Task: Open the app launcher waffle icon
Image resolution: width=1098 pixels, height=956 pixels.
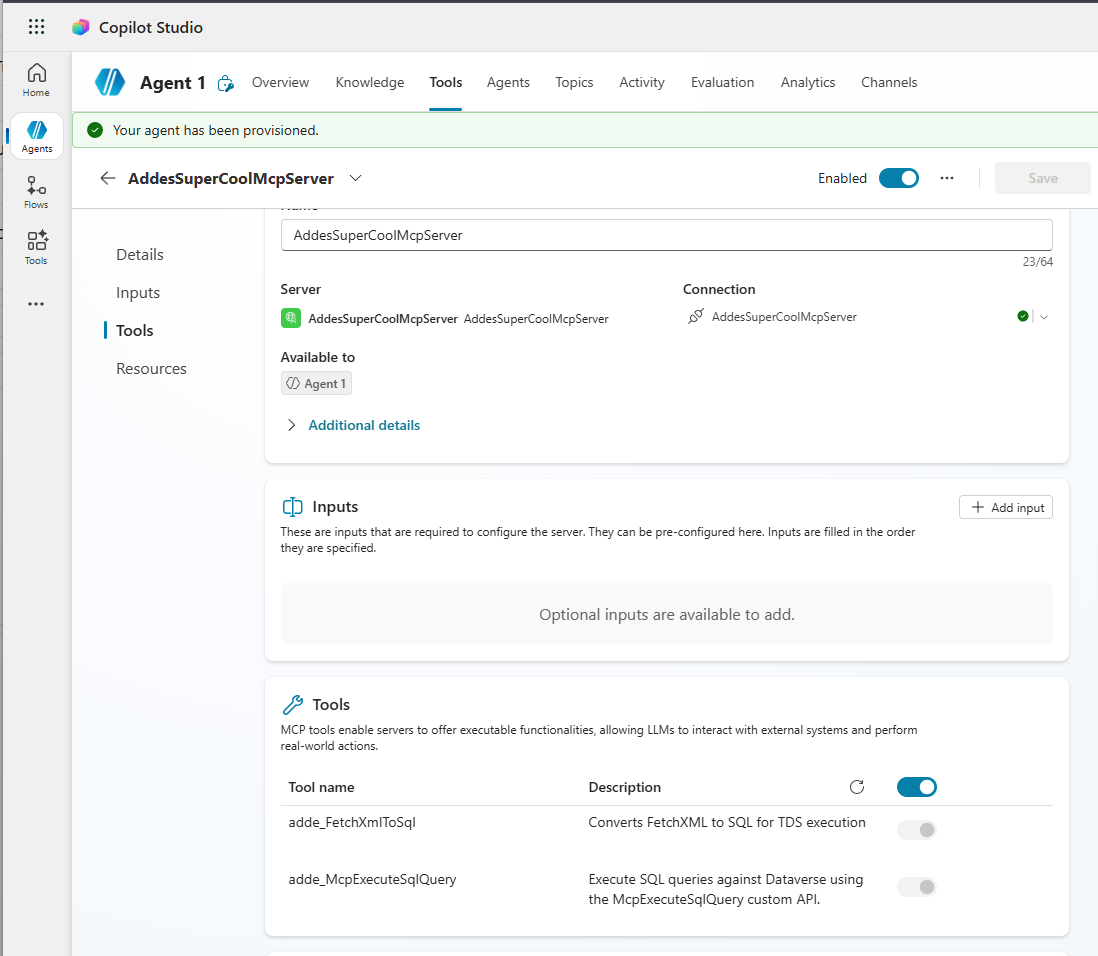Action: (36, 27)
